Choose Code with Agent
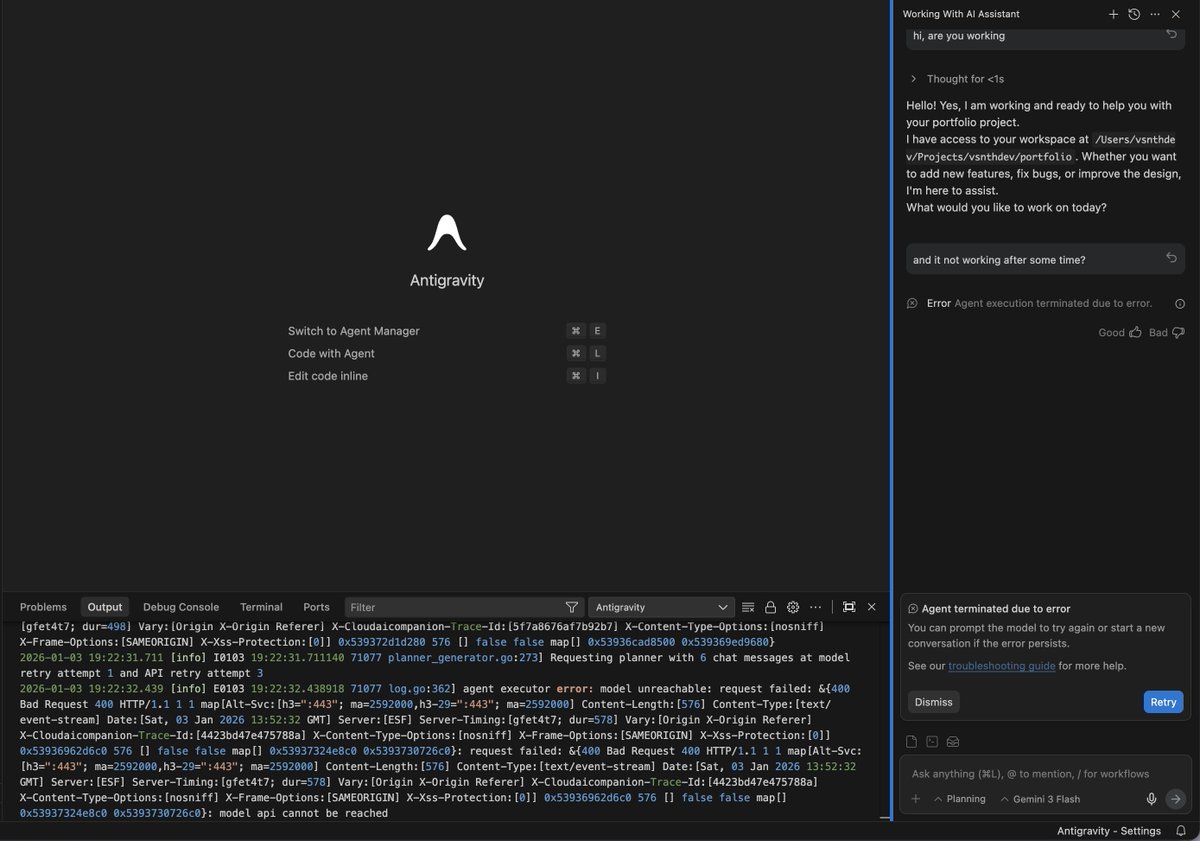The height and width of the screenshot is (841, 1200). pyautogui.click(x=446, y=353)
